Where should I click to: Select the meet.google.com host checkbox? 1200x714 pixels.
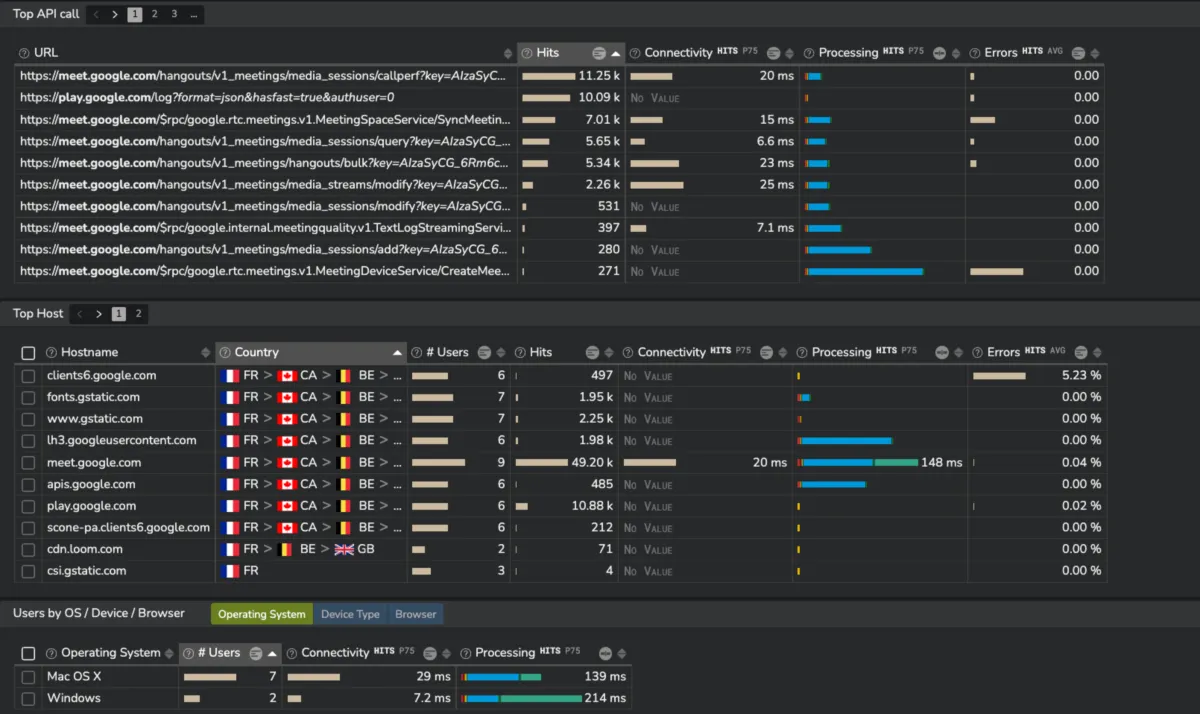tap(28, 463)
